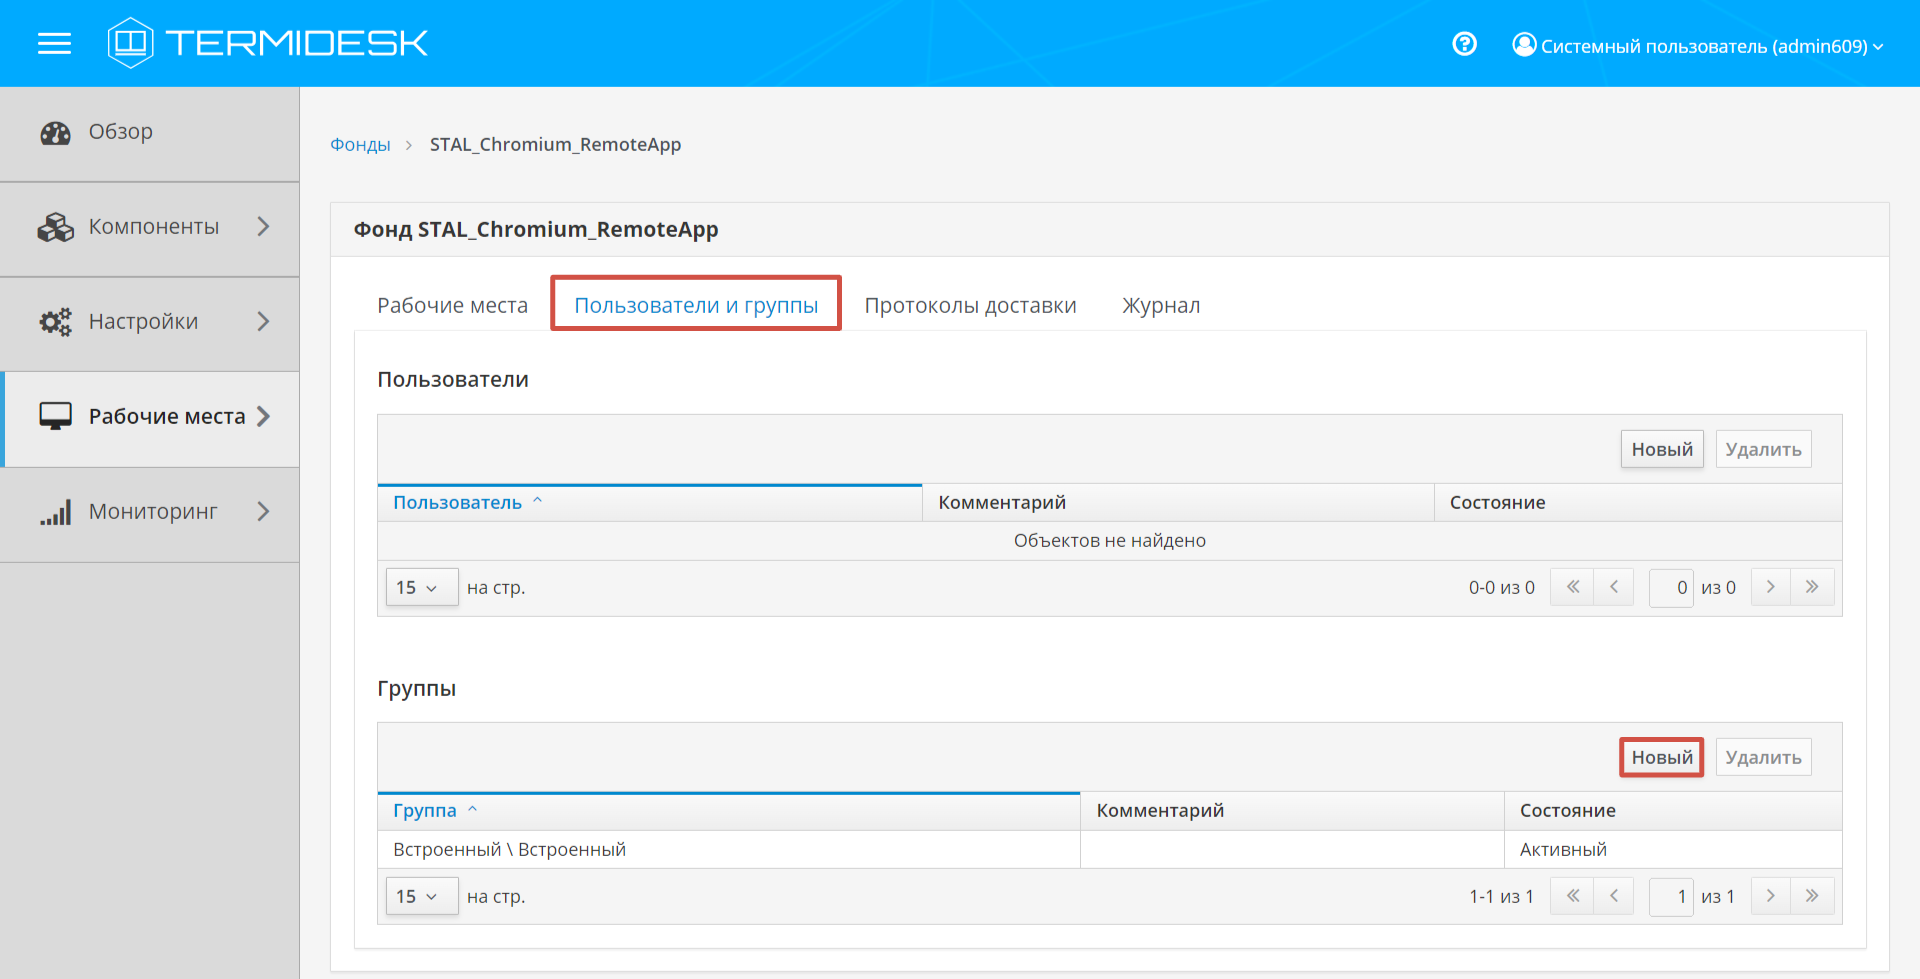Switch to the Журнал tab
The image size is (1920, 979).
1160,305
